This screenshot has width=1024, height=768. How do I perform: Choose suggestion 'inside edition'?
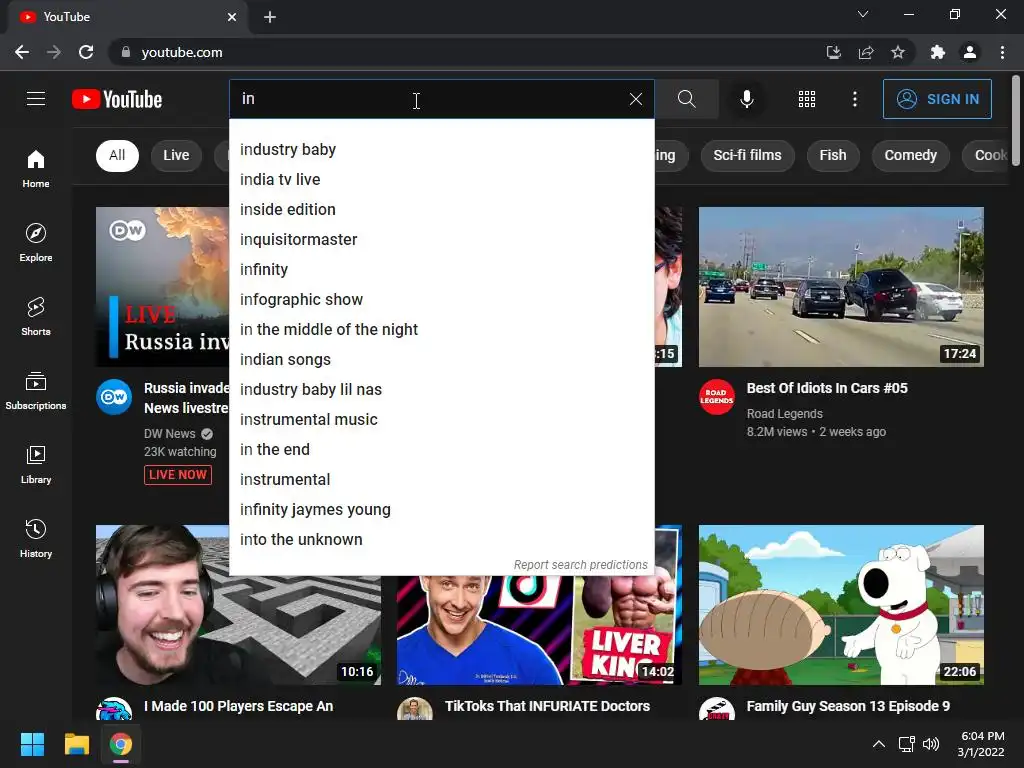click(x=441, y=210)
